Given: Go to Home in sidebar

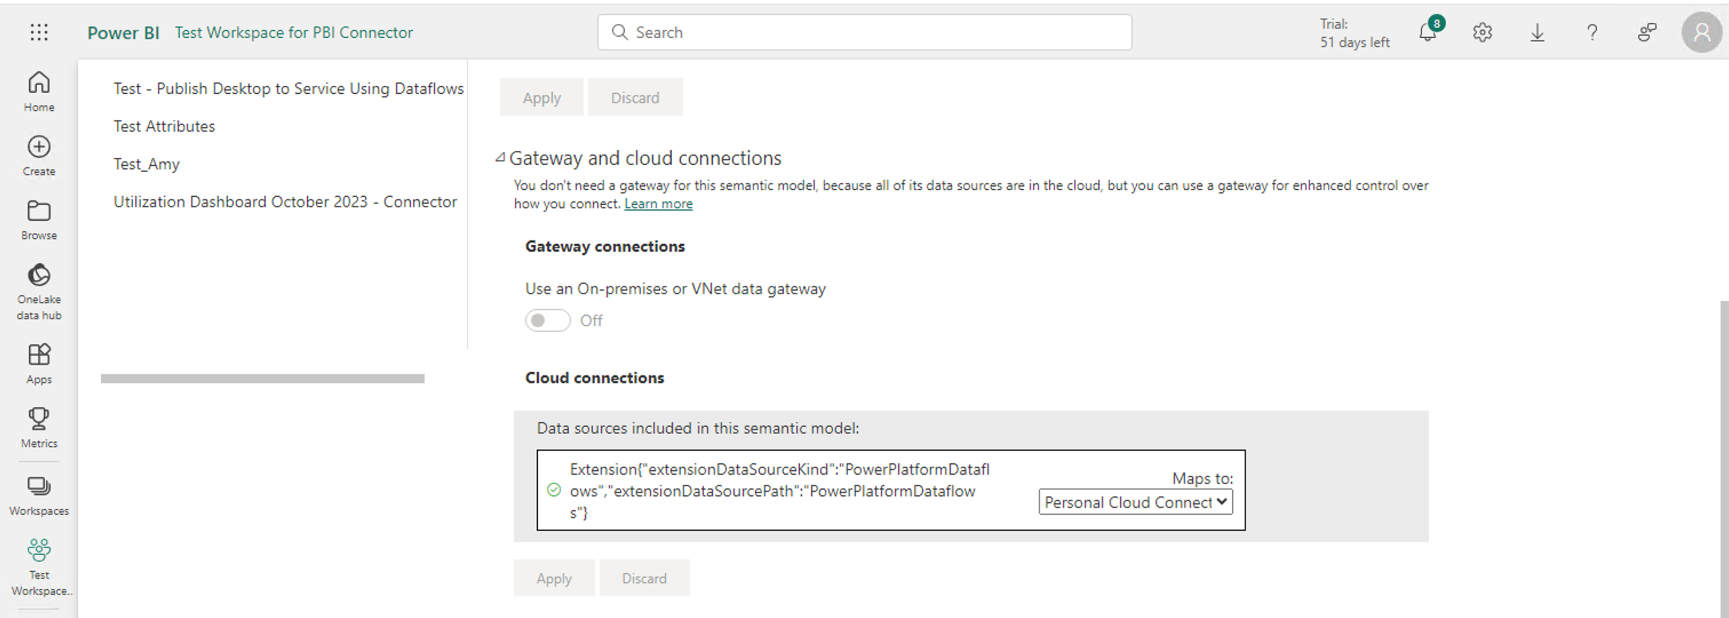Looking at the screenshot, I should click(39, 90).
